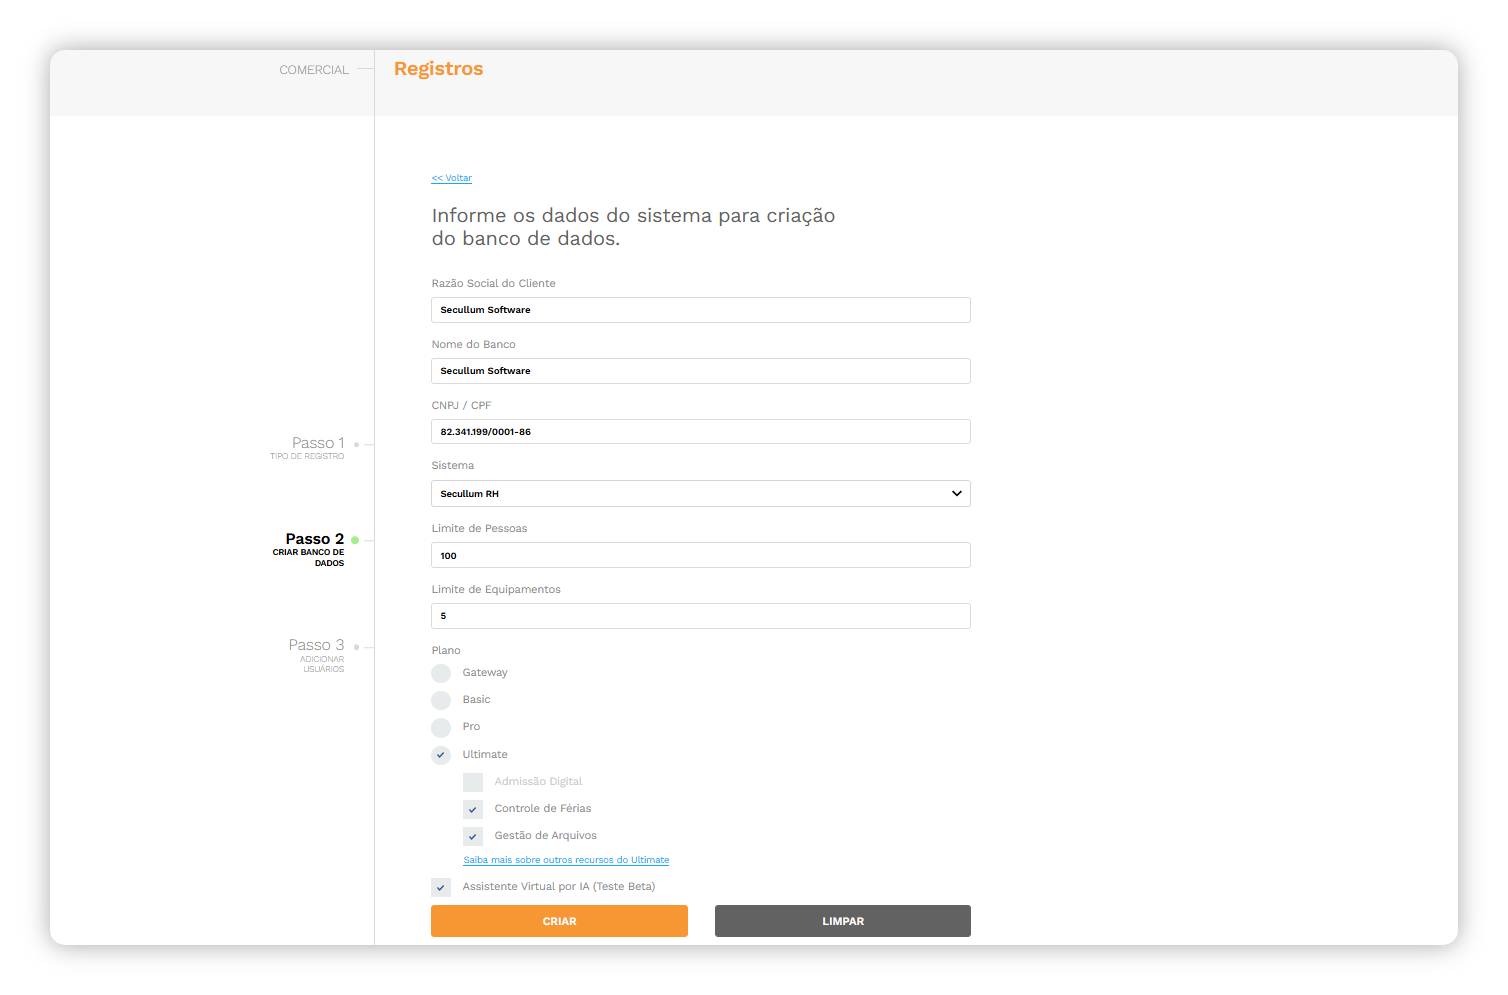
Task: Click the Passo 1 step indicator dot
Action: click(x=357, y=444)
